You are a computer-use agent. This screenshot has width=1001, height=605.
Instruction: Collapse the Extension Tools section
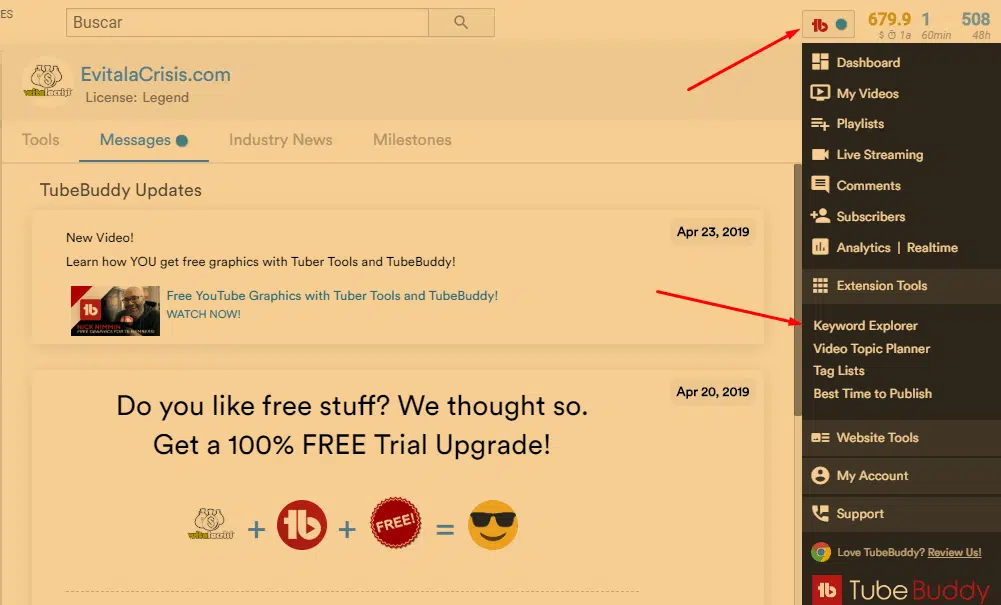point(901,285)
